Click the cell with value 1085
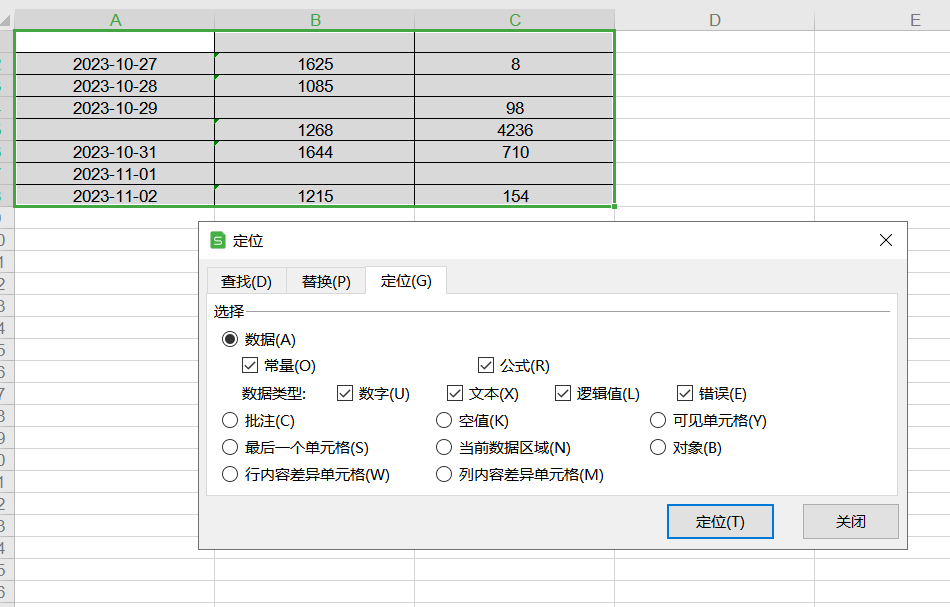Image resolution: width=950 pixels, height=607 pixels. pos(314,85)
